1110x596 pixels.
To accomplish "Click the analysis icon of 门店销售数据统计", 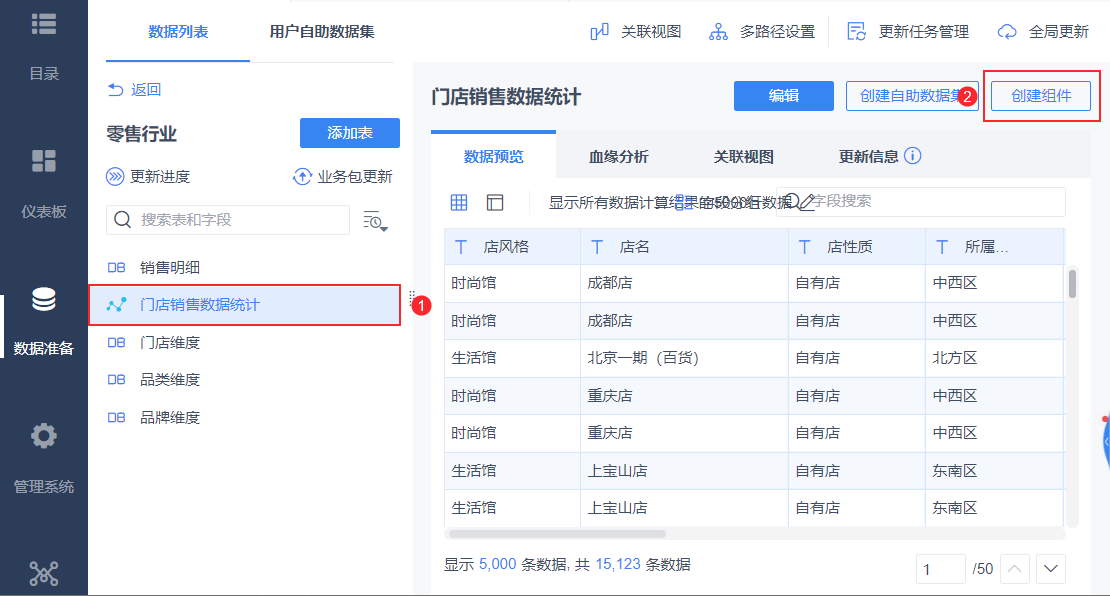I will [x=116, y=305].
